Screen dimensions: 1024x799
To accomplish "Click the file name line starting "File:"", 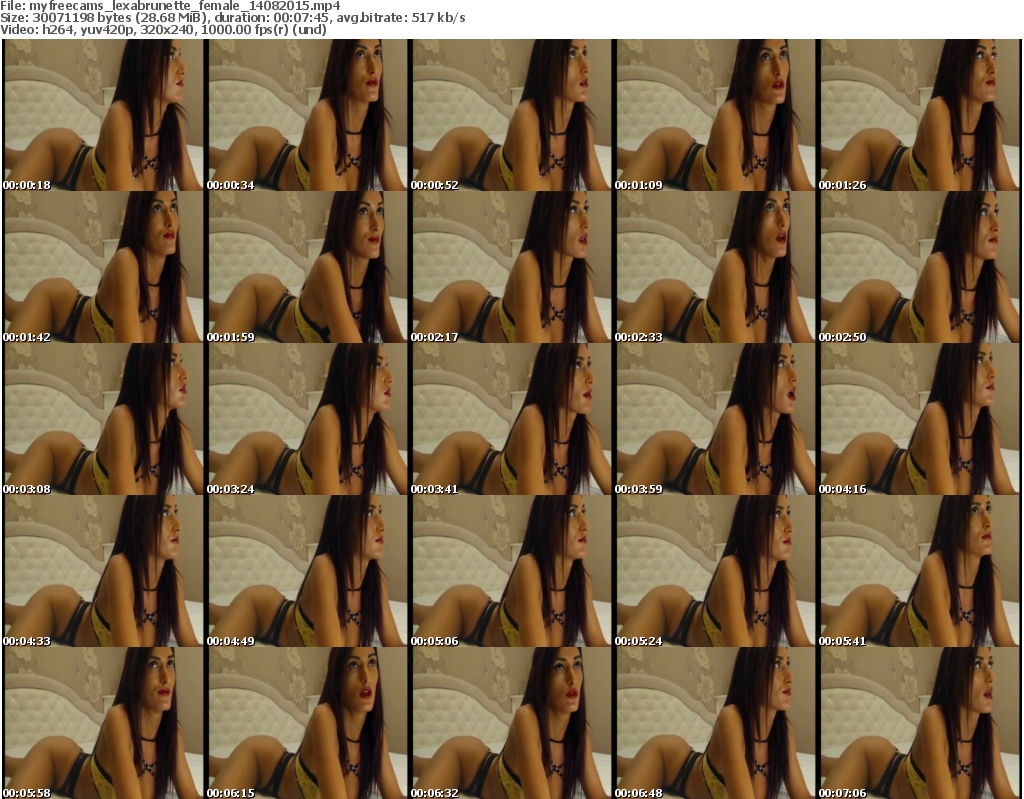I will coord(170,6).
